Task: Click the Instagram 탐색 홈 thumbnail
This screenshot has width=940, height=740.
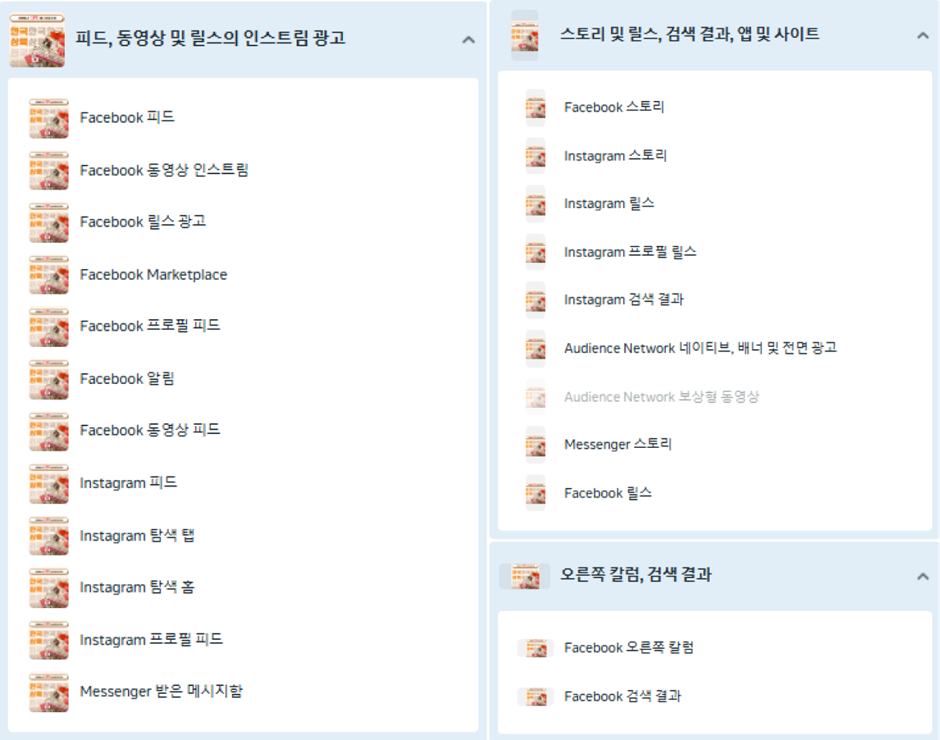Action: (x=49, y=588)
